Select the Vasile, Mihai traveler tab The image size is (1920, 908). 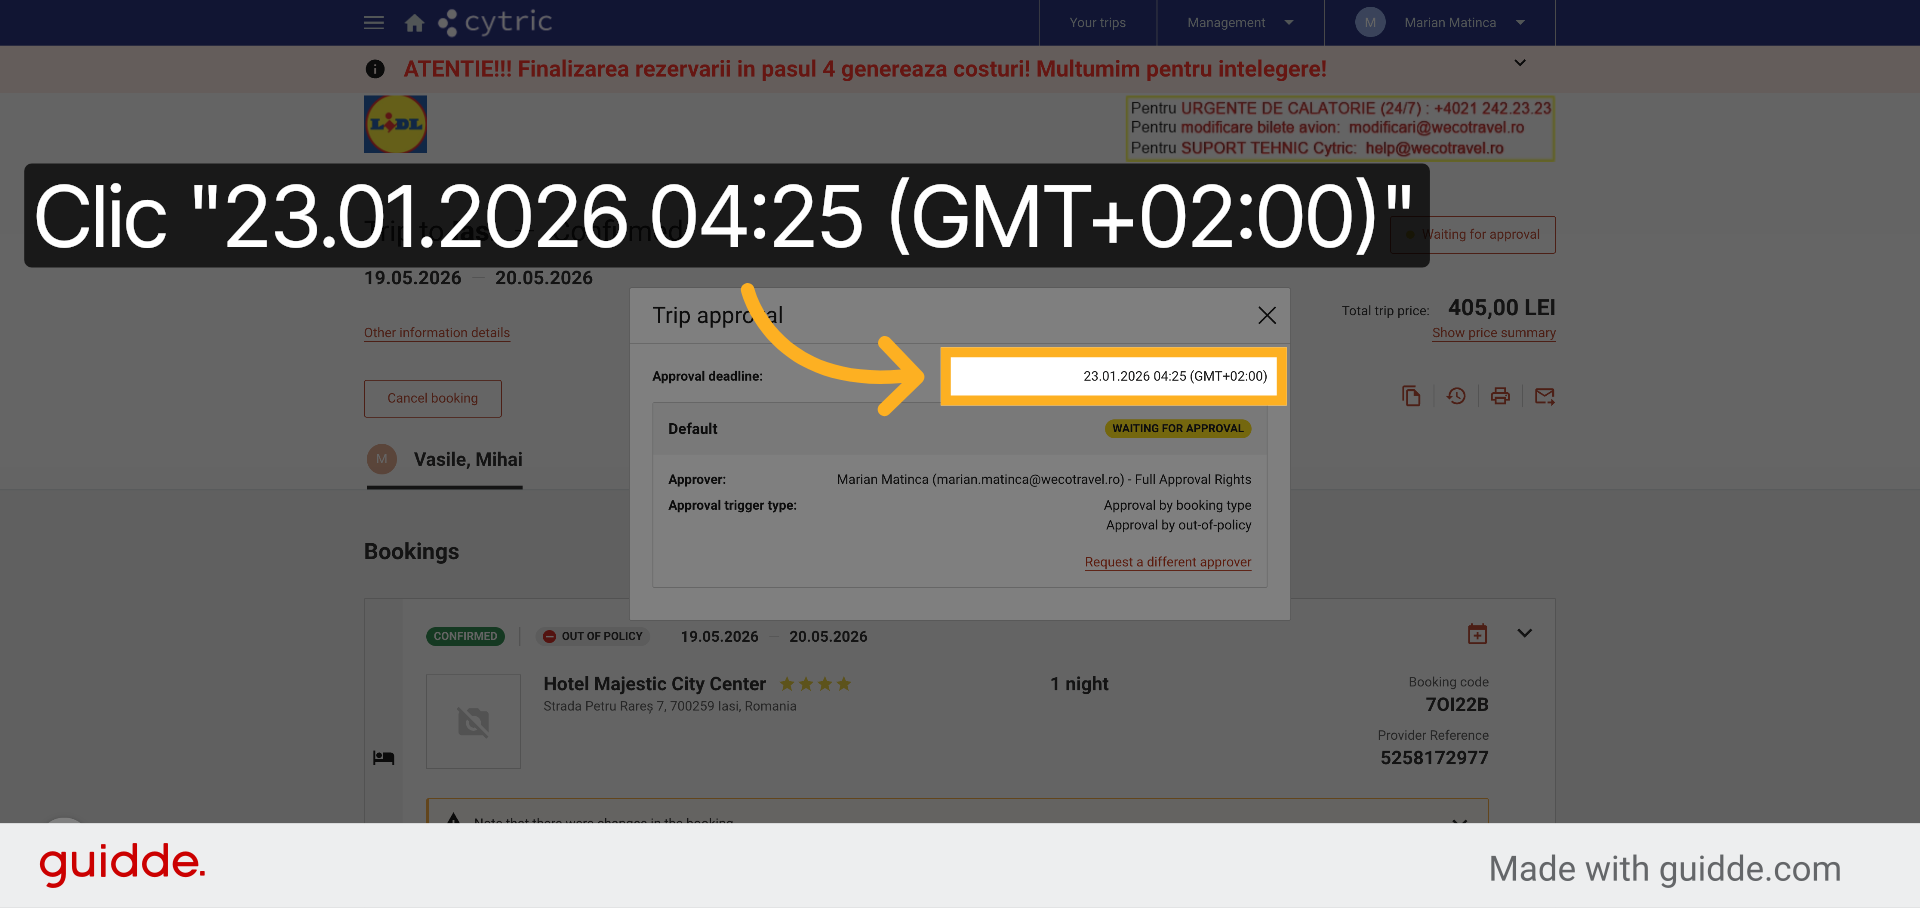(445, 460)
